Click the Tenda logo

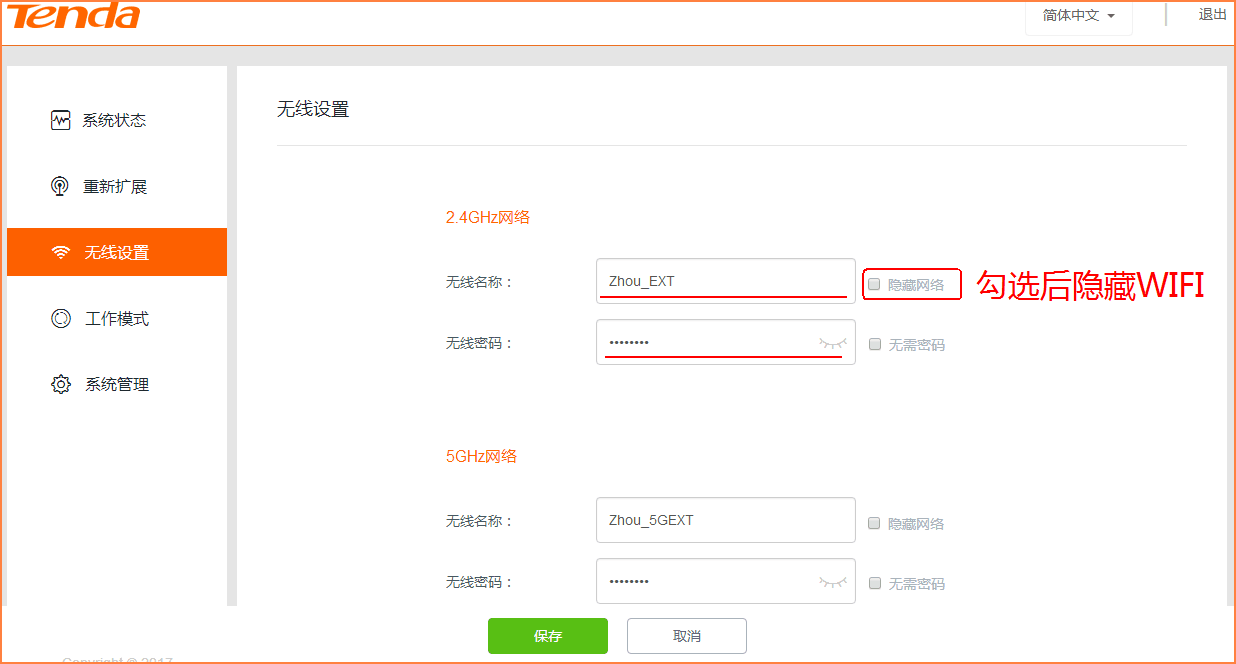74,16
